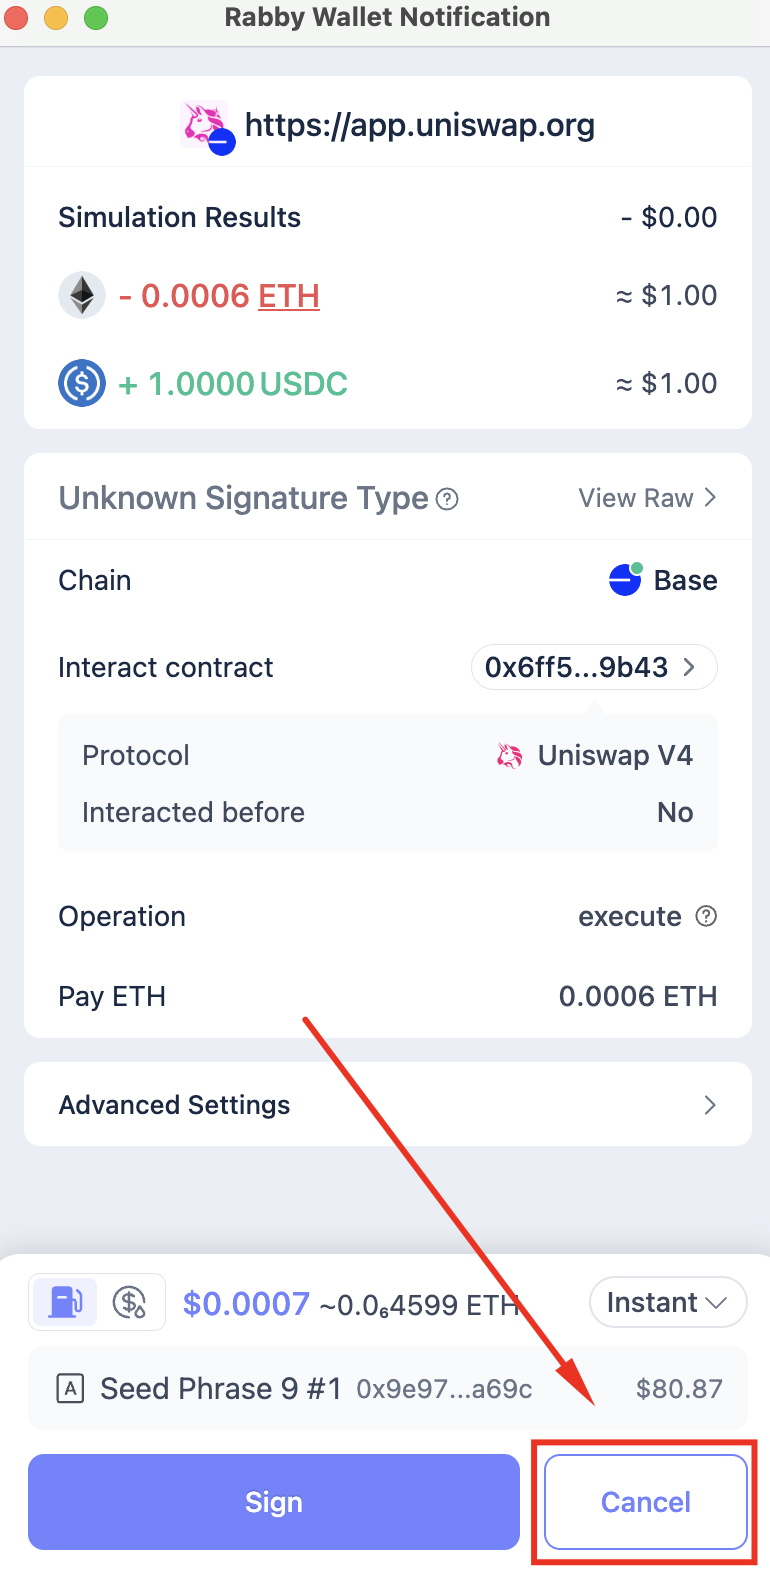
Task: Click the Uniswap V4 protocol icon
Action: coord(510,756)
